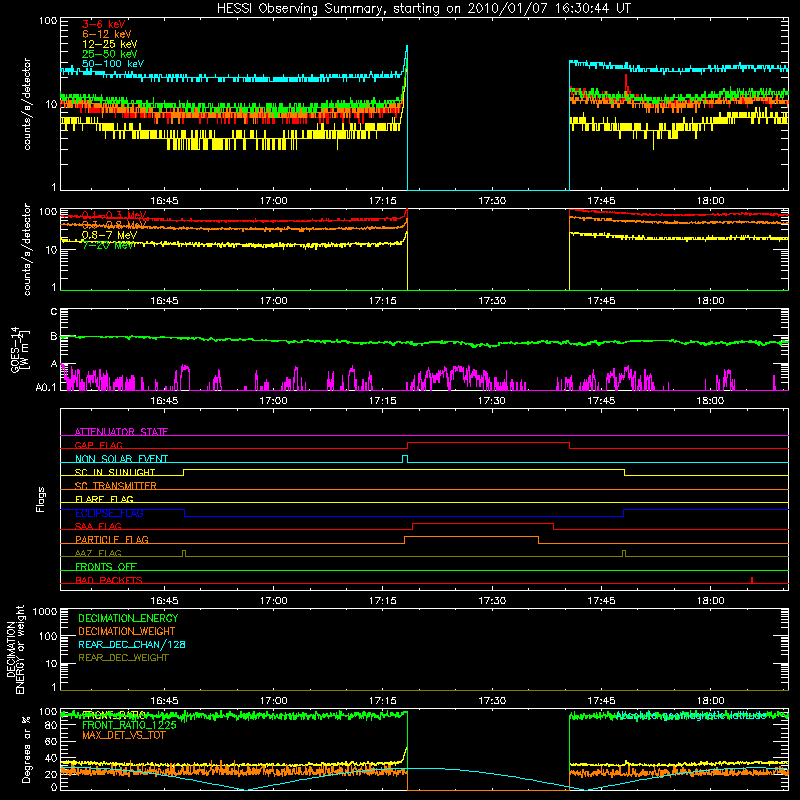This screenshot has width=800, height=800.
Task: Click the 0.8-7 MeV legend label
Action: (109, 235)
